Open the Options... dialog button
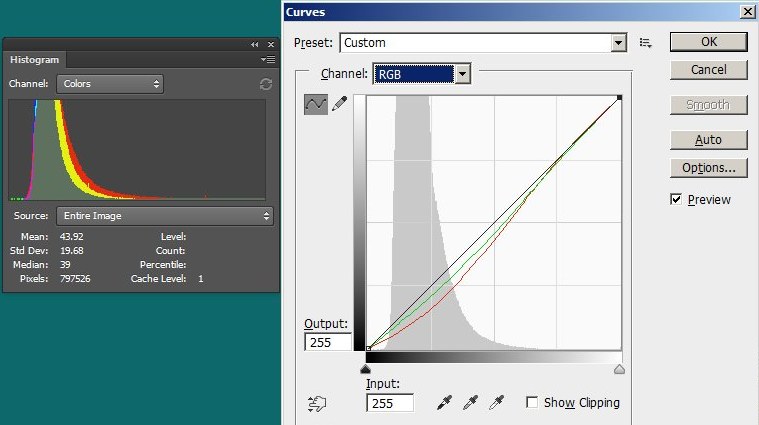 [708, 168]
